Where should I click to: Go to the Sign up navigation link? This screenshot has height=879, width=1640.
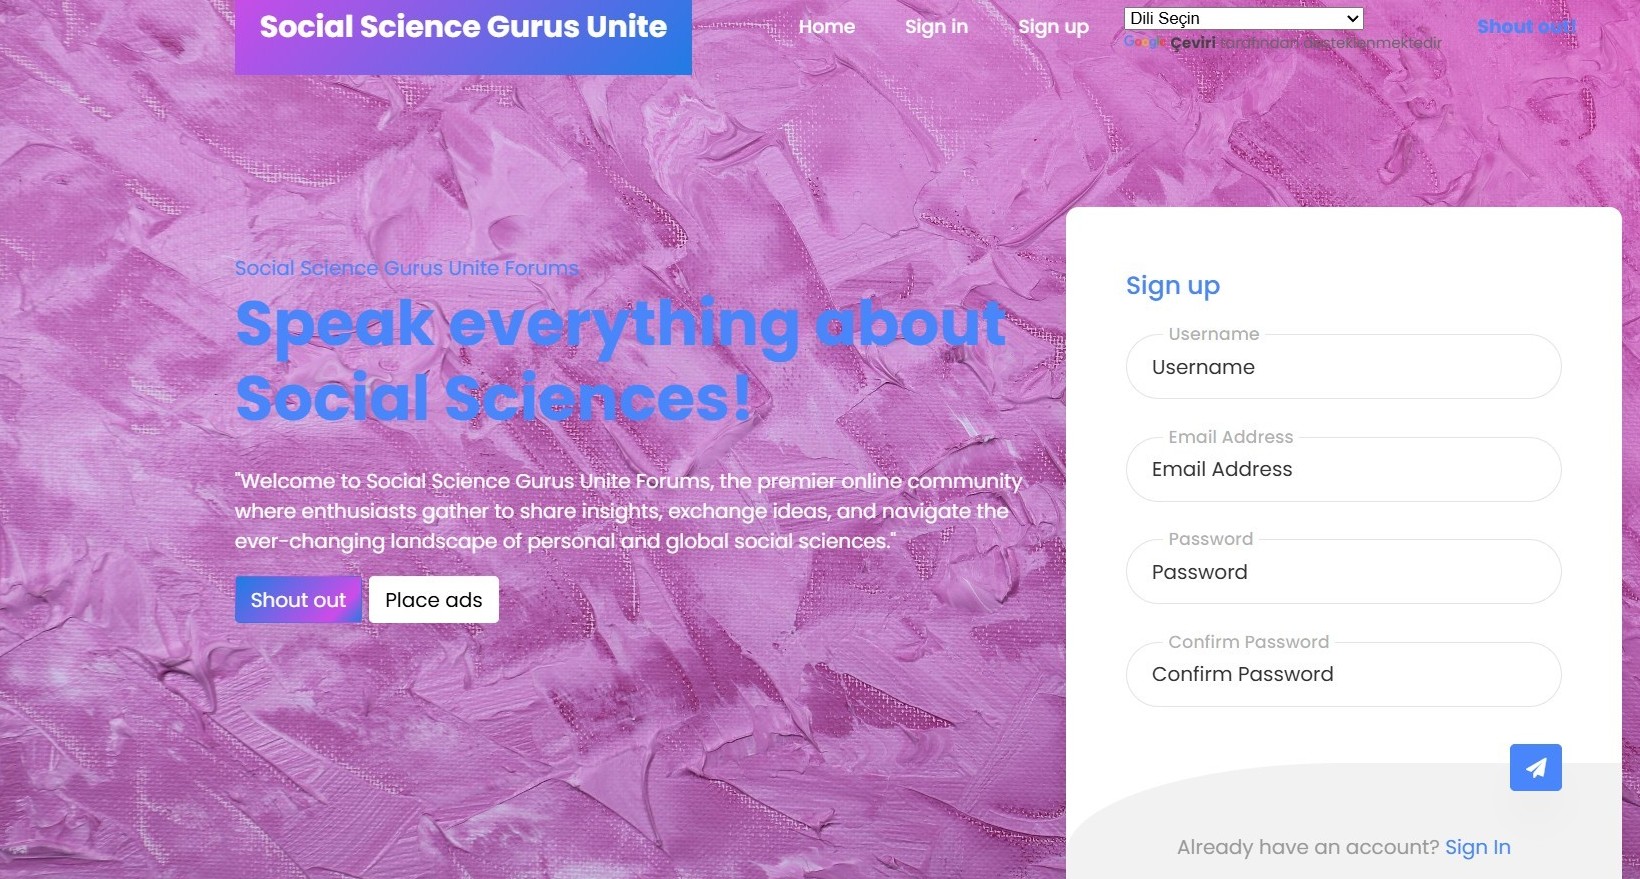pyautogui.click(x=1053, y=27)
